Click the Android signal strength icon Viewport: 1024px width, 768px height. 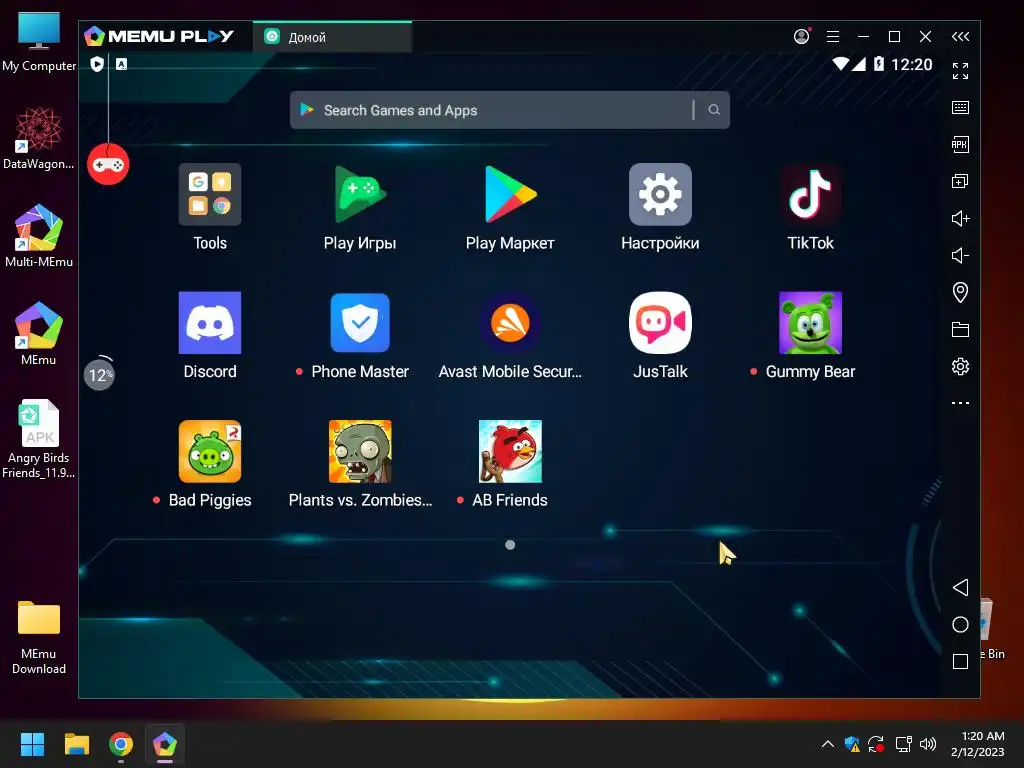pos(858,64)
